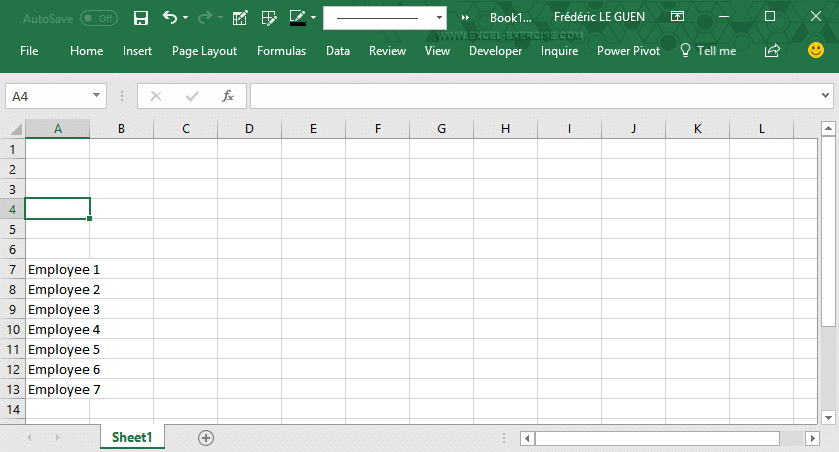Click the cell containing Employee 6

[57, 370]
